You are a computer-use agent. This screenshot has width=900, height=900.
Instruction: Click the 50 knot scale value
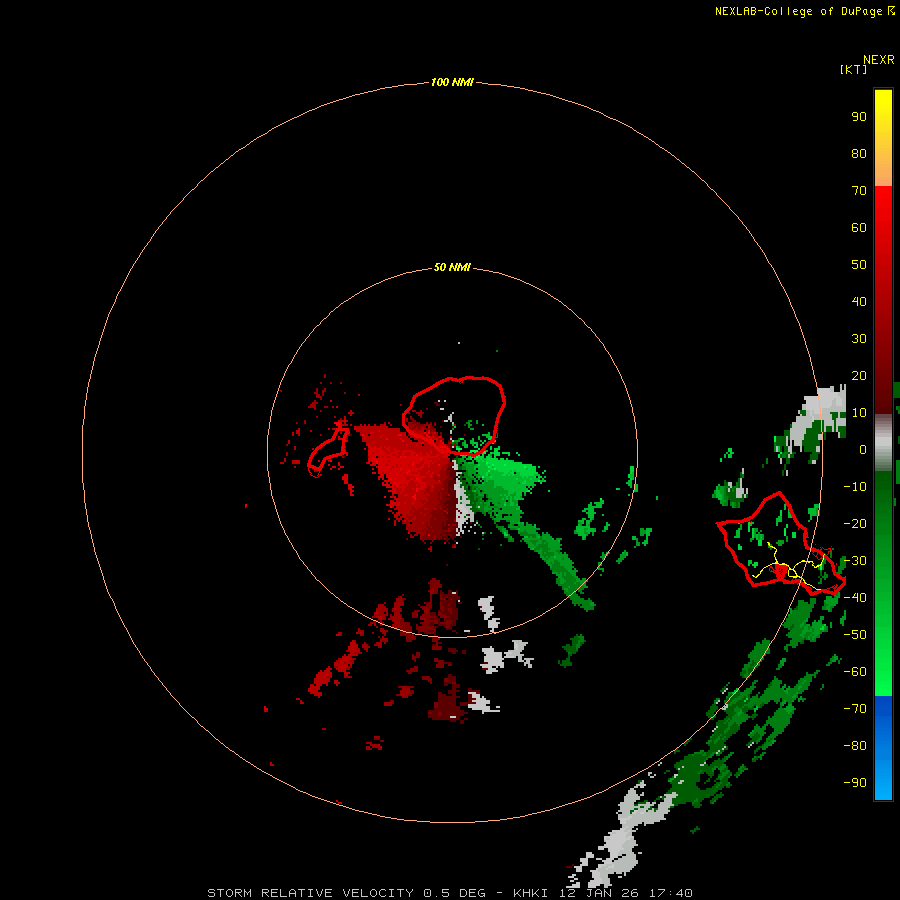859,265
